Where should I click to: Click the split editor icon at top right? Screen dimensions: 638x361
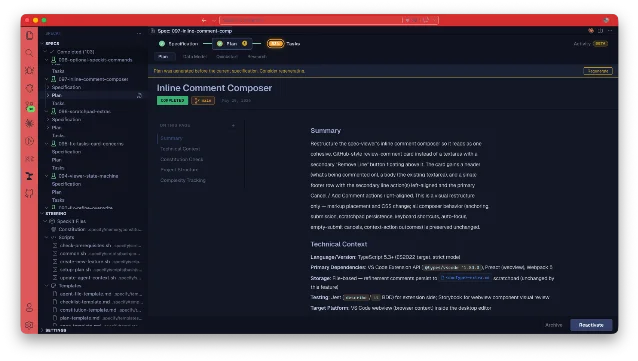[601, 31]
